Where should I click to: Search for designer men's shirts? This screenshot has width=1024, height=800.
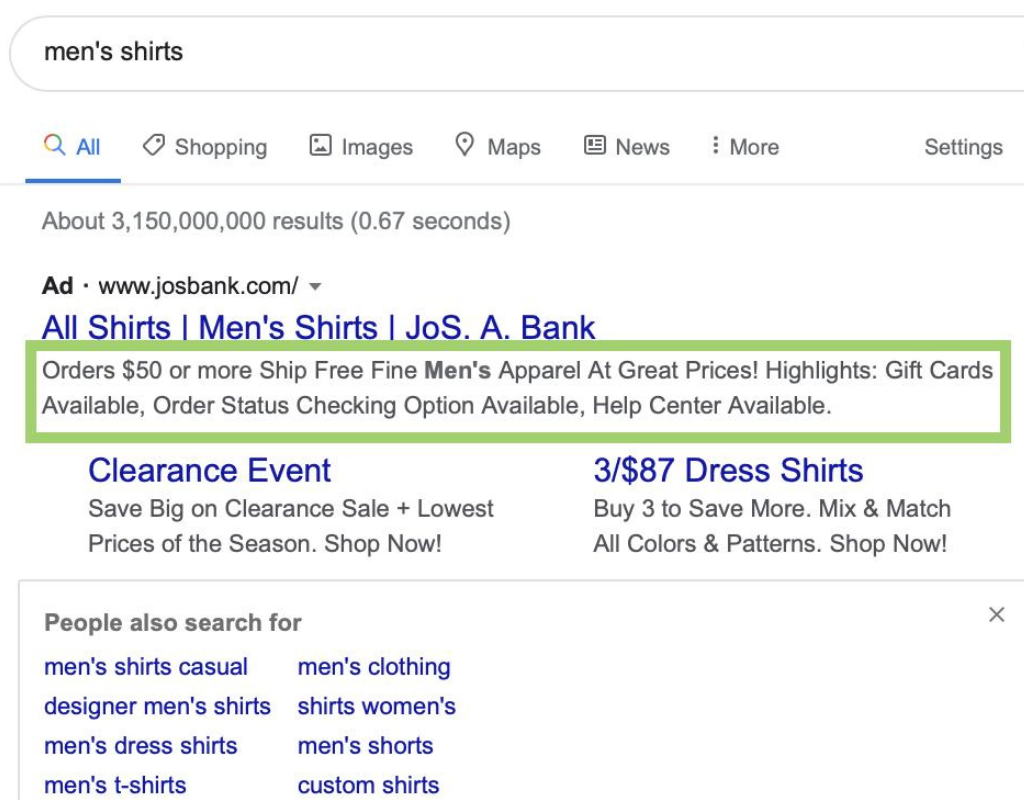157,707
